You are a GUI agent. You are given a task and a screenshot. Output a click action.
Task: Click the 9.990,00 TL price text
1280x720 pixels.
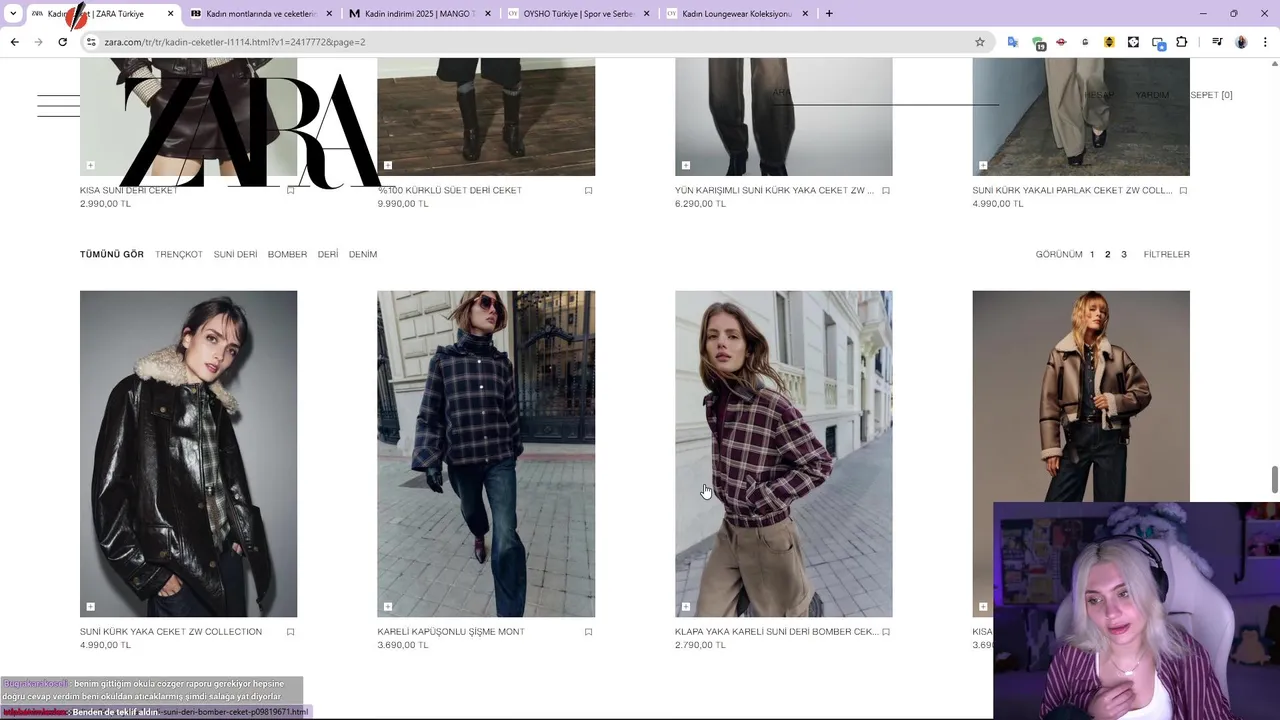403,204
